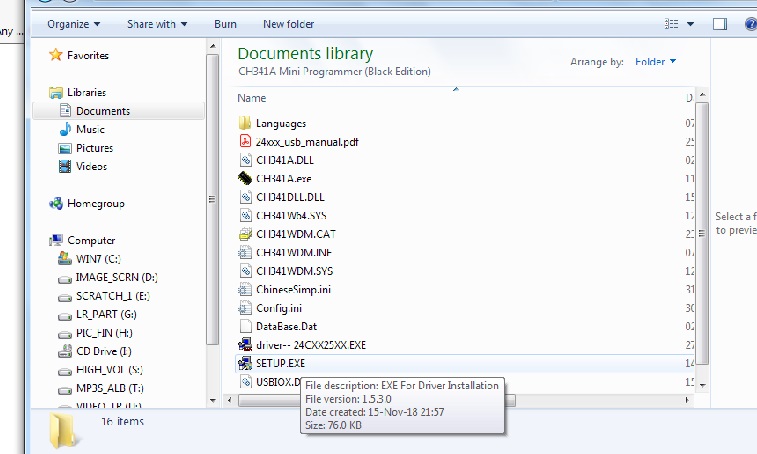Click the Burn toolbar button
Viewport: 757px width, 454px height.
click(225, 24)
